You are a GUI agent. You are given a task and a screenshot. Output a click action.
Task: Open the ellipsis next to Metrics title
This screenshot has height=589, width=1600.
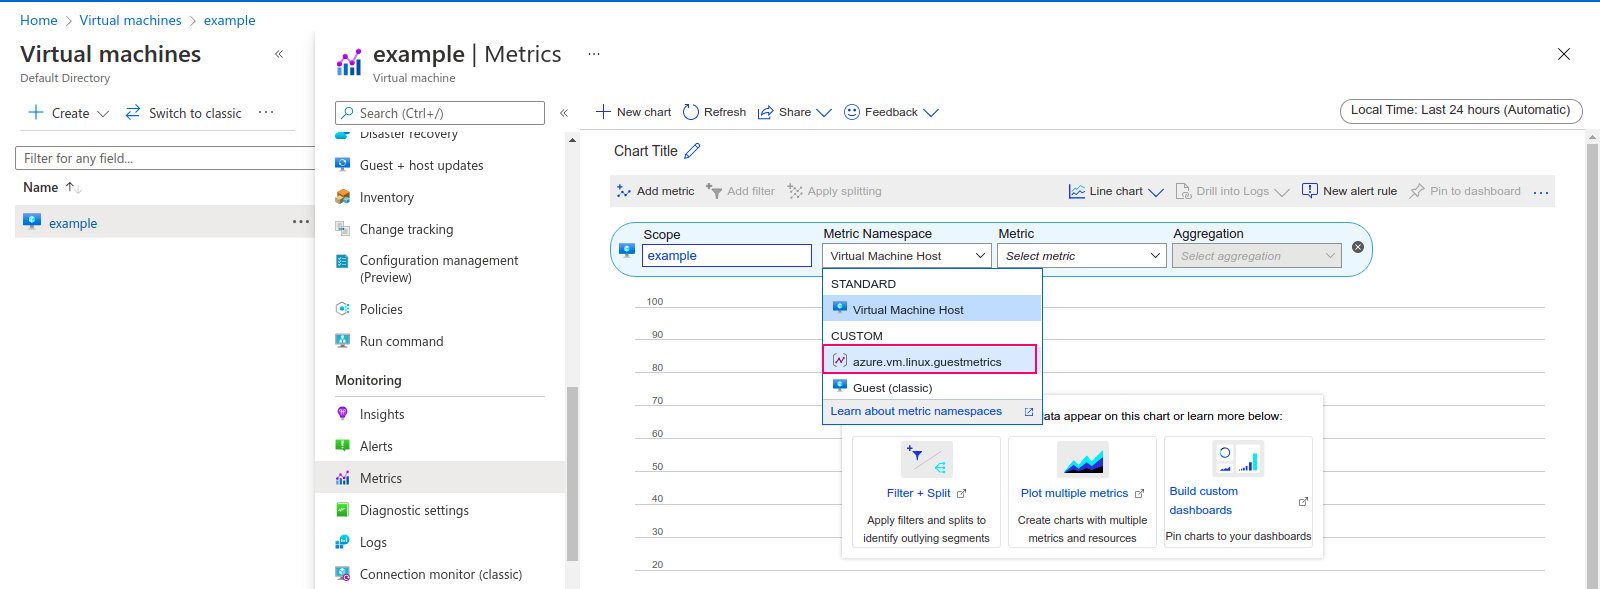[594, 54]
